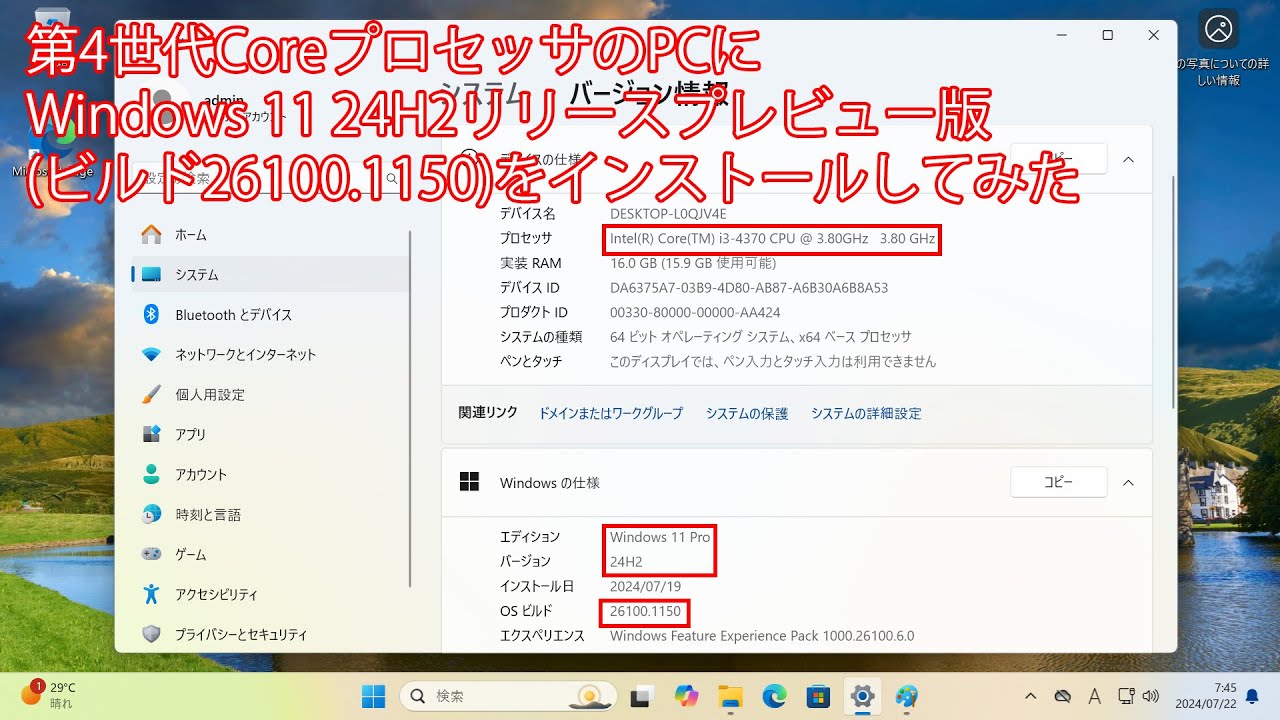Open ネットワークとインターネット settings
The width and height of the screenshot is (1280, 720).
[245, 355]
